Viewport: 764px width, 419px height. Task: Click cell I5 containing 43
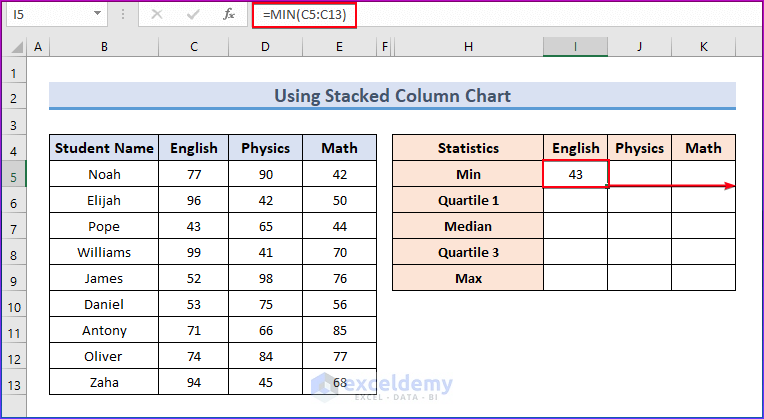(x=575, y=174)
